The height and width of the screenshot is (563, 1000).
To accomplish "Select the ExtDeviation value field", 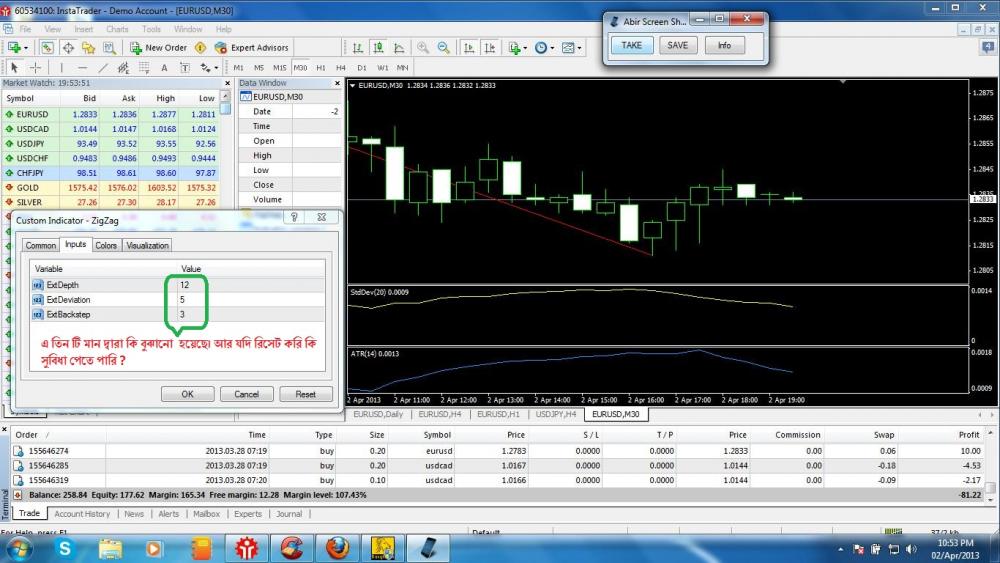I will [251, 300].
